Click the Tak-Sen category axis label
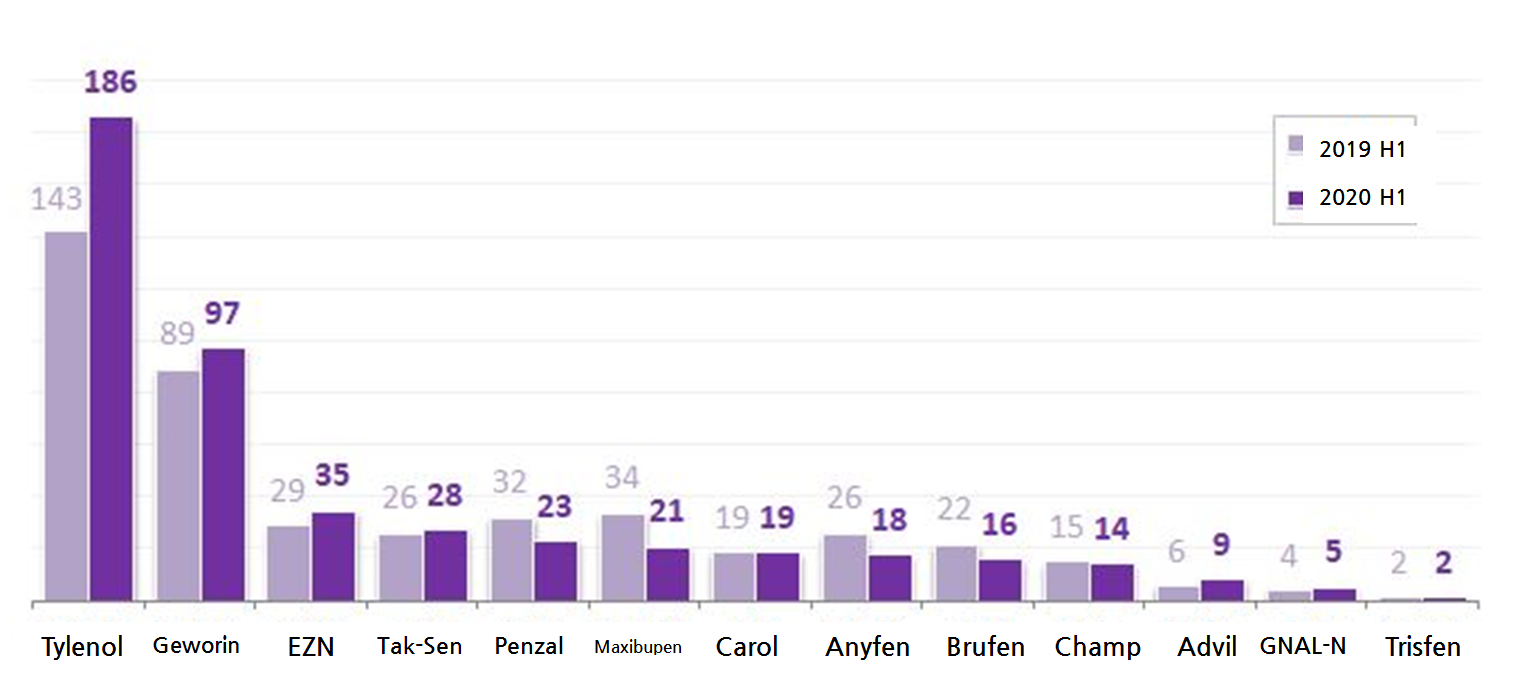 (x=420, y=646)
